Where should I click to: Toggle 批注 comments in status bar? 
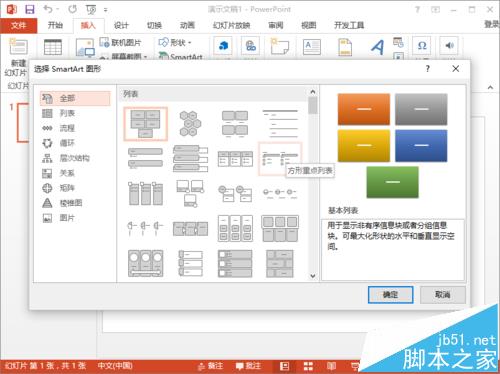[x=248, y=366]
